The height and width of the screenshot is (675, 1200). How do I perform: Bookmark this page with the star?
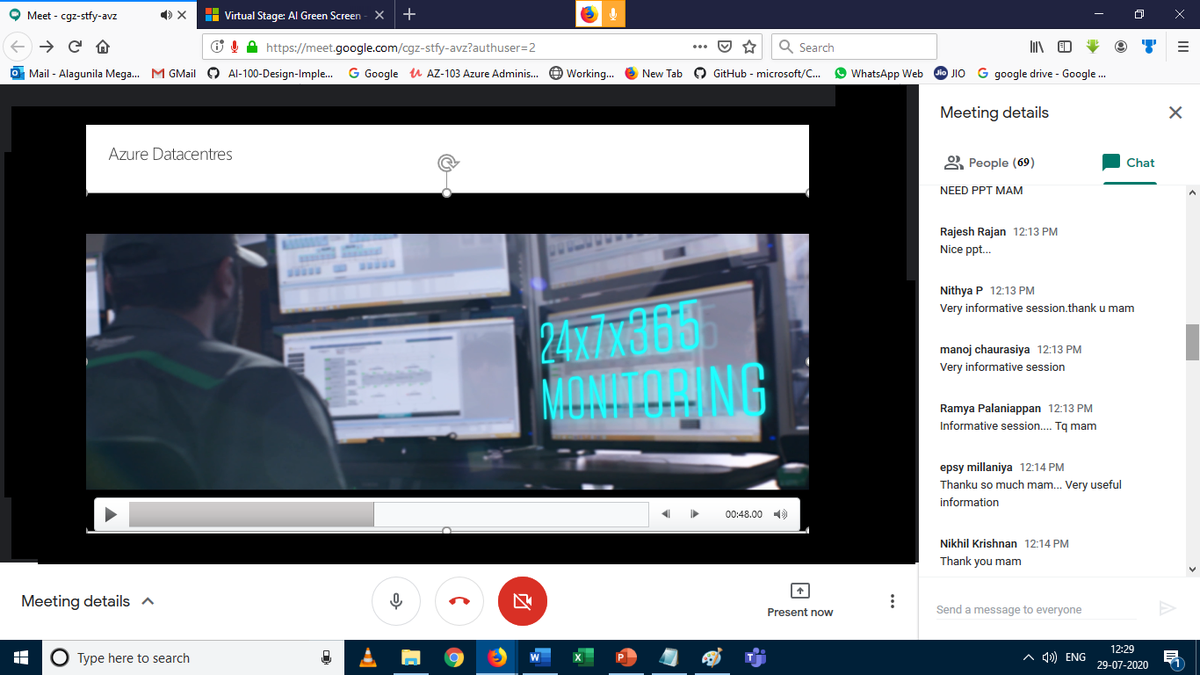pos(750,47)
